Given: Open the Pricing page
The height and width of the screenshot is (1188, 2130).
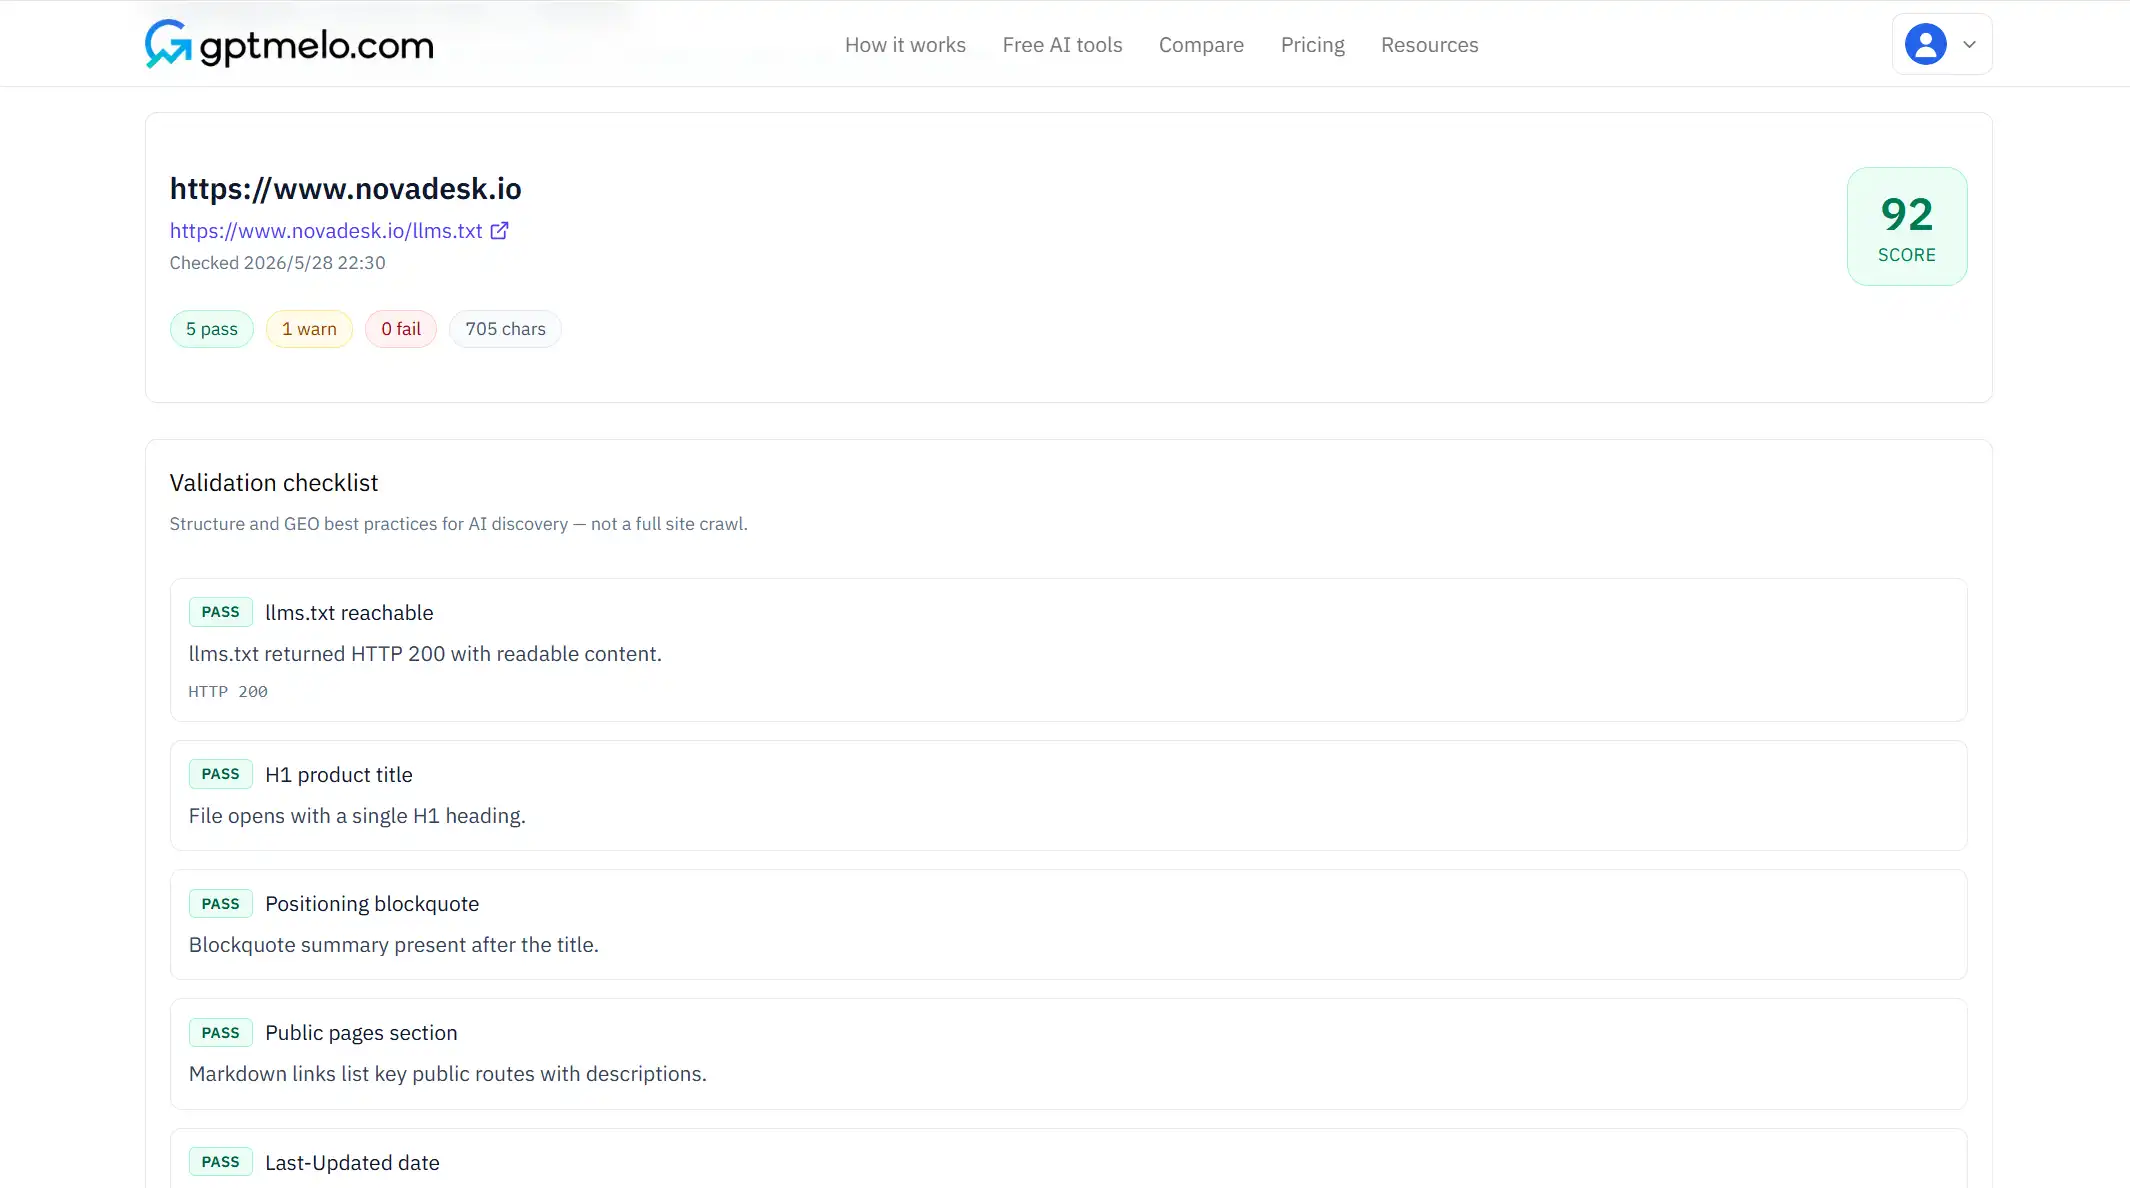Looking at the screenshot, I should pyautogui.click(x=1312, y=45).
